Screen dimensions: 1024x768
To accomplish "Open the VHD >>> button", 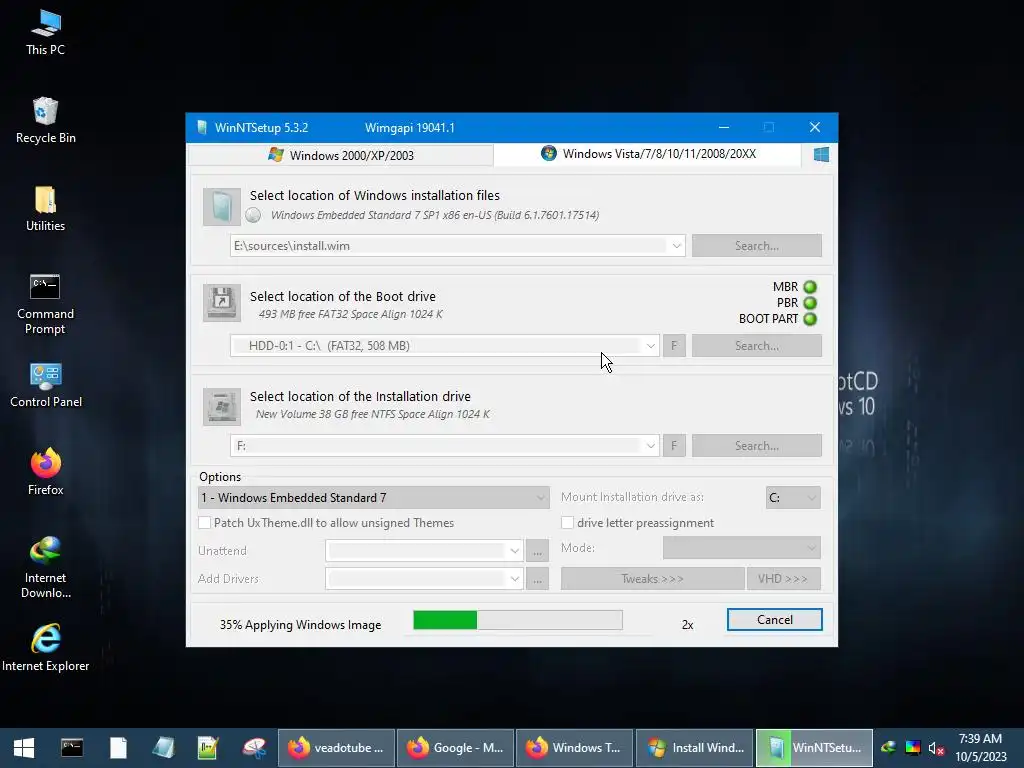I will pos(783,579).
